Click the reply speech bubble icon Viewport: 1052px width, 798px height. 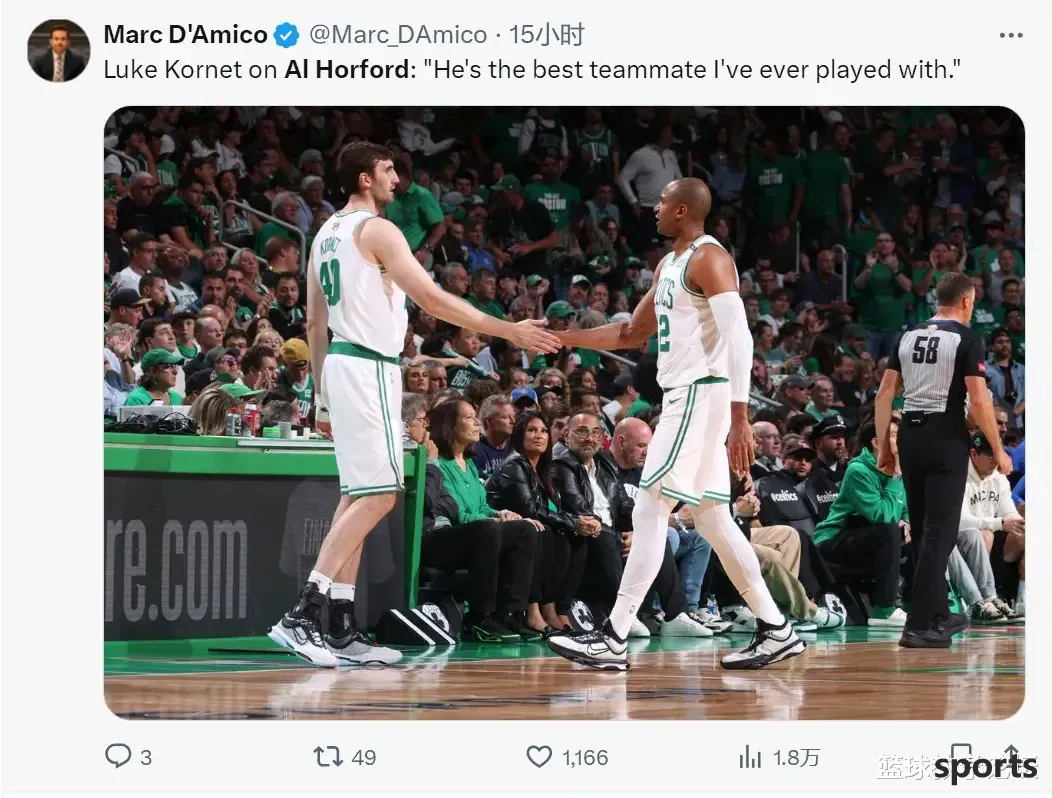[x=118, y=756]
